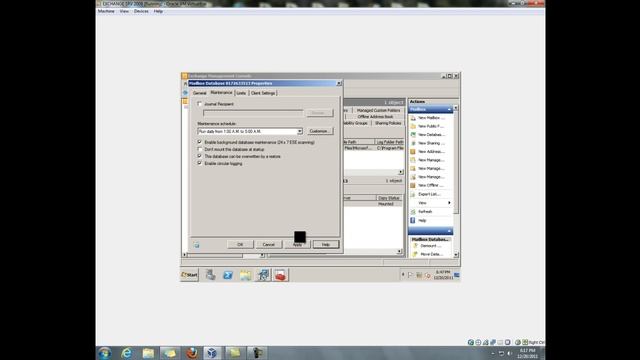
Task: Open the host Windows Start orb
Action: [x=104, y=353]
